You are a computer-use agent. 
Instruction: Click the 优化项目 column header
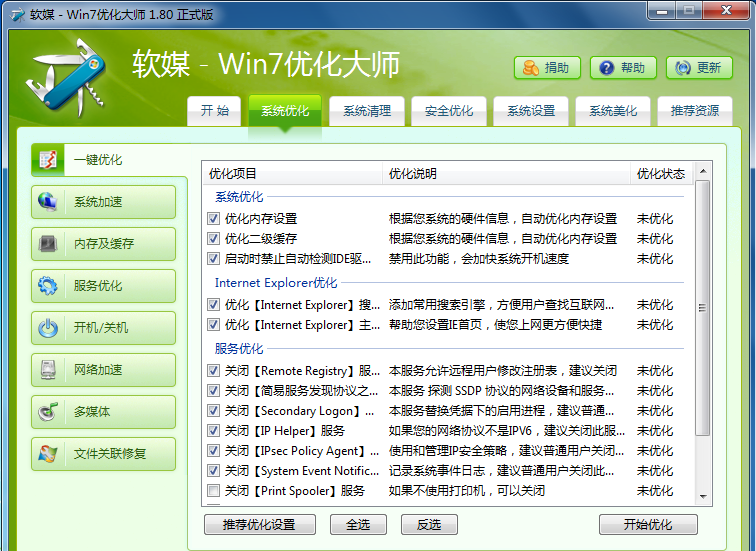293,174
